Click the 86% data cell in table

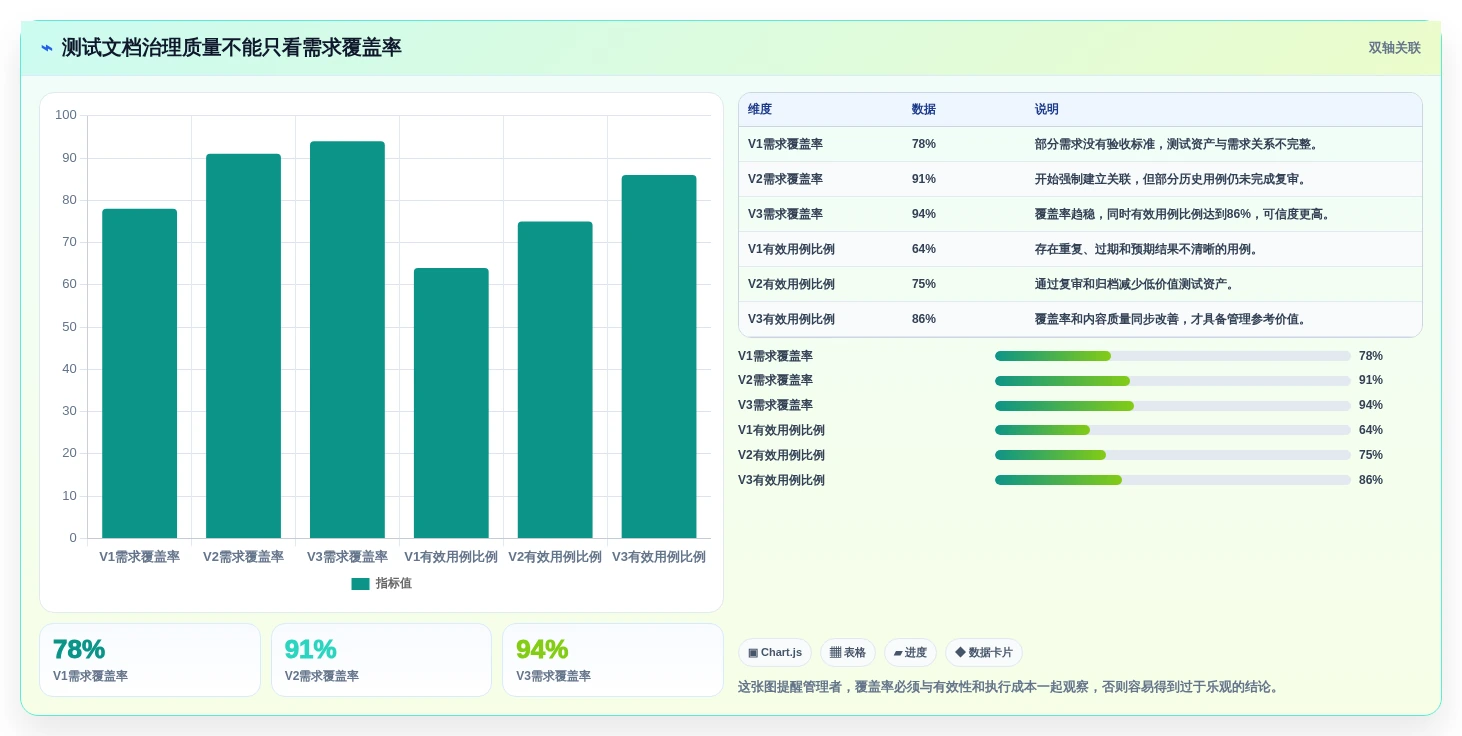[x=924, y=320]
